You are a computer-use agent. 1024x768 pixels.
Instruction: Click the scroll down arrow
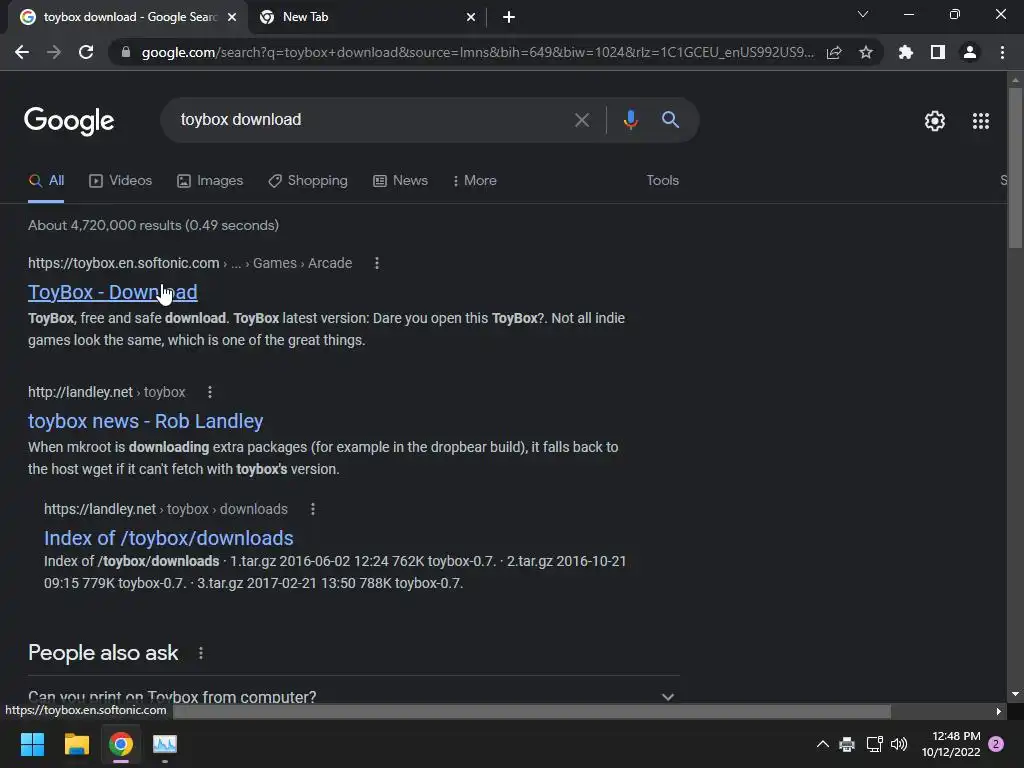1015,694
